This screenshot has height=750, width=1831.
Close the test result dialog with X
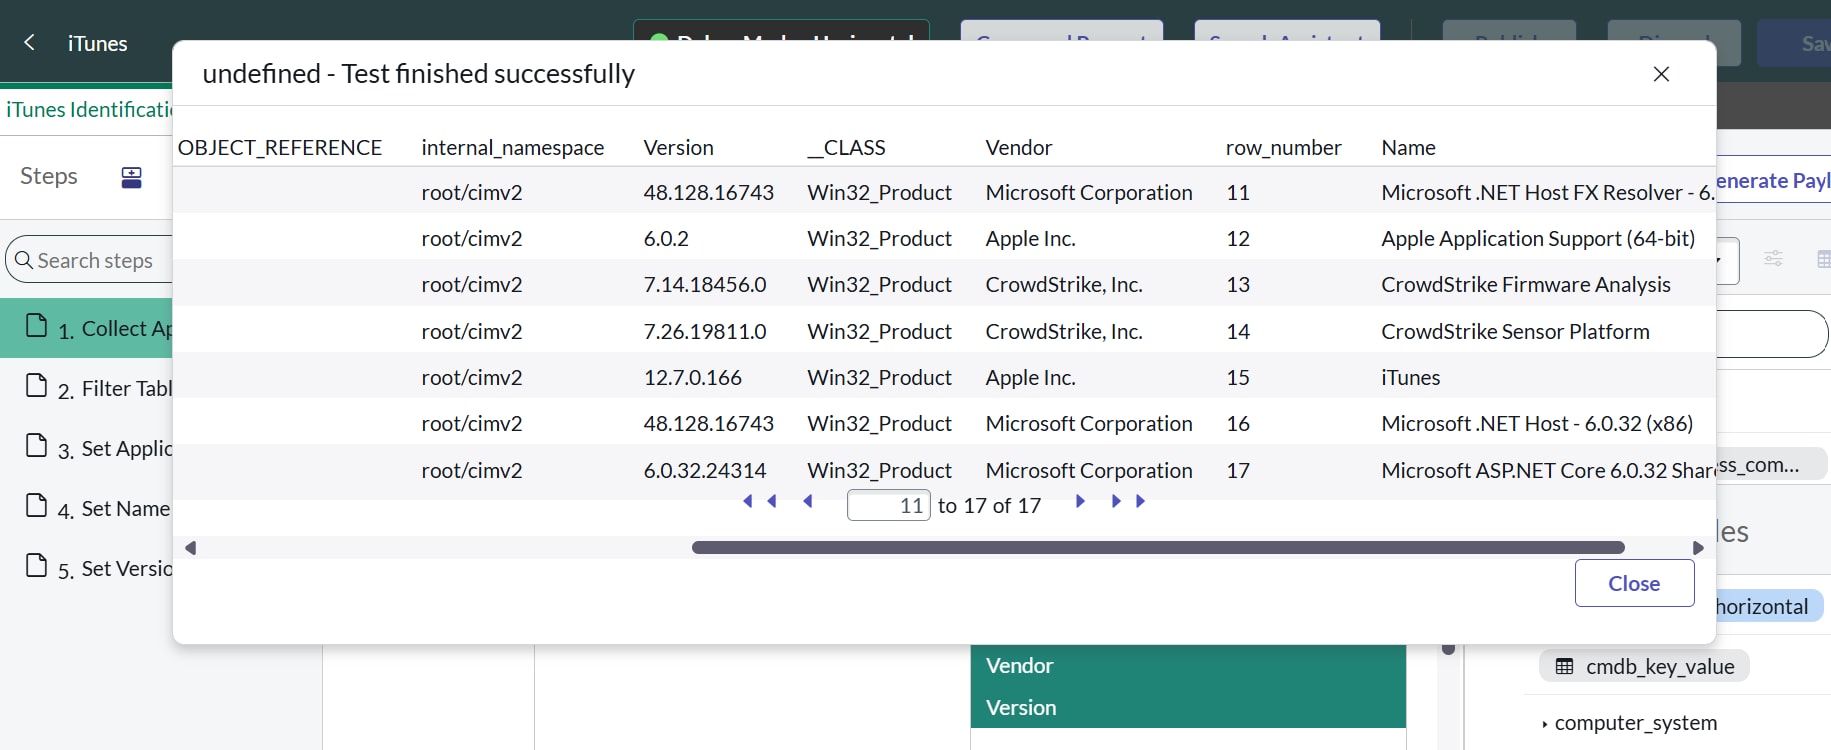[1661, 74]
